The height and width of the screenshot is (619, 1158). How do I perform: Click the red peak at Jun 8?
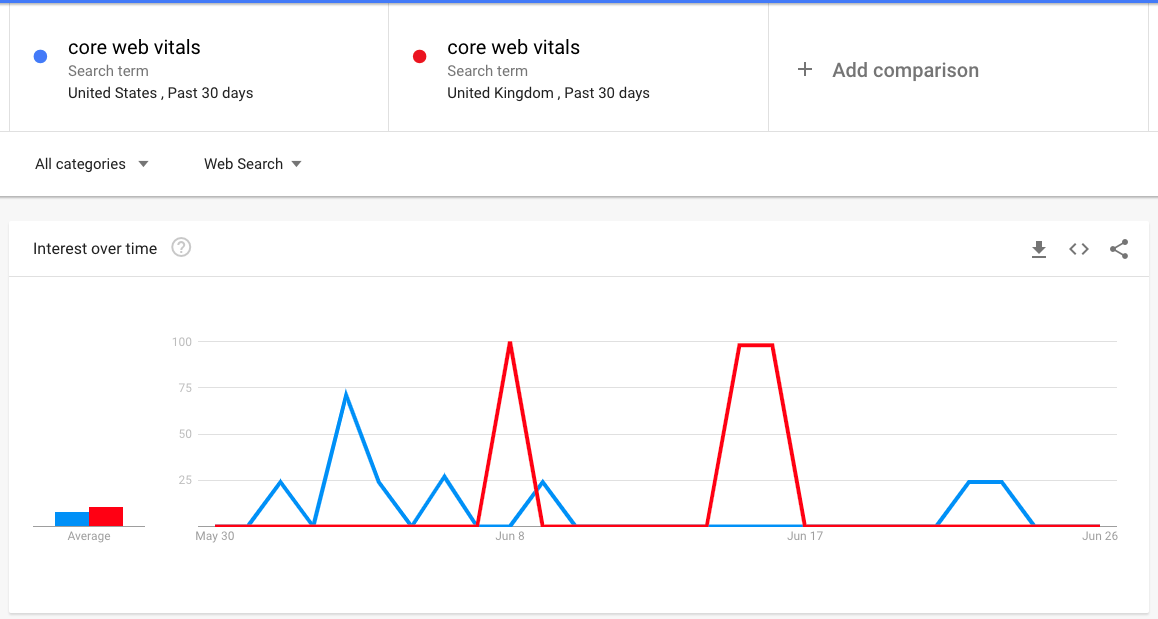(x=510, y=342)
